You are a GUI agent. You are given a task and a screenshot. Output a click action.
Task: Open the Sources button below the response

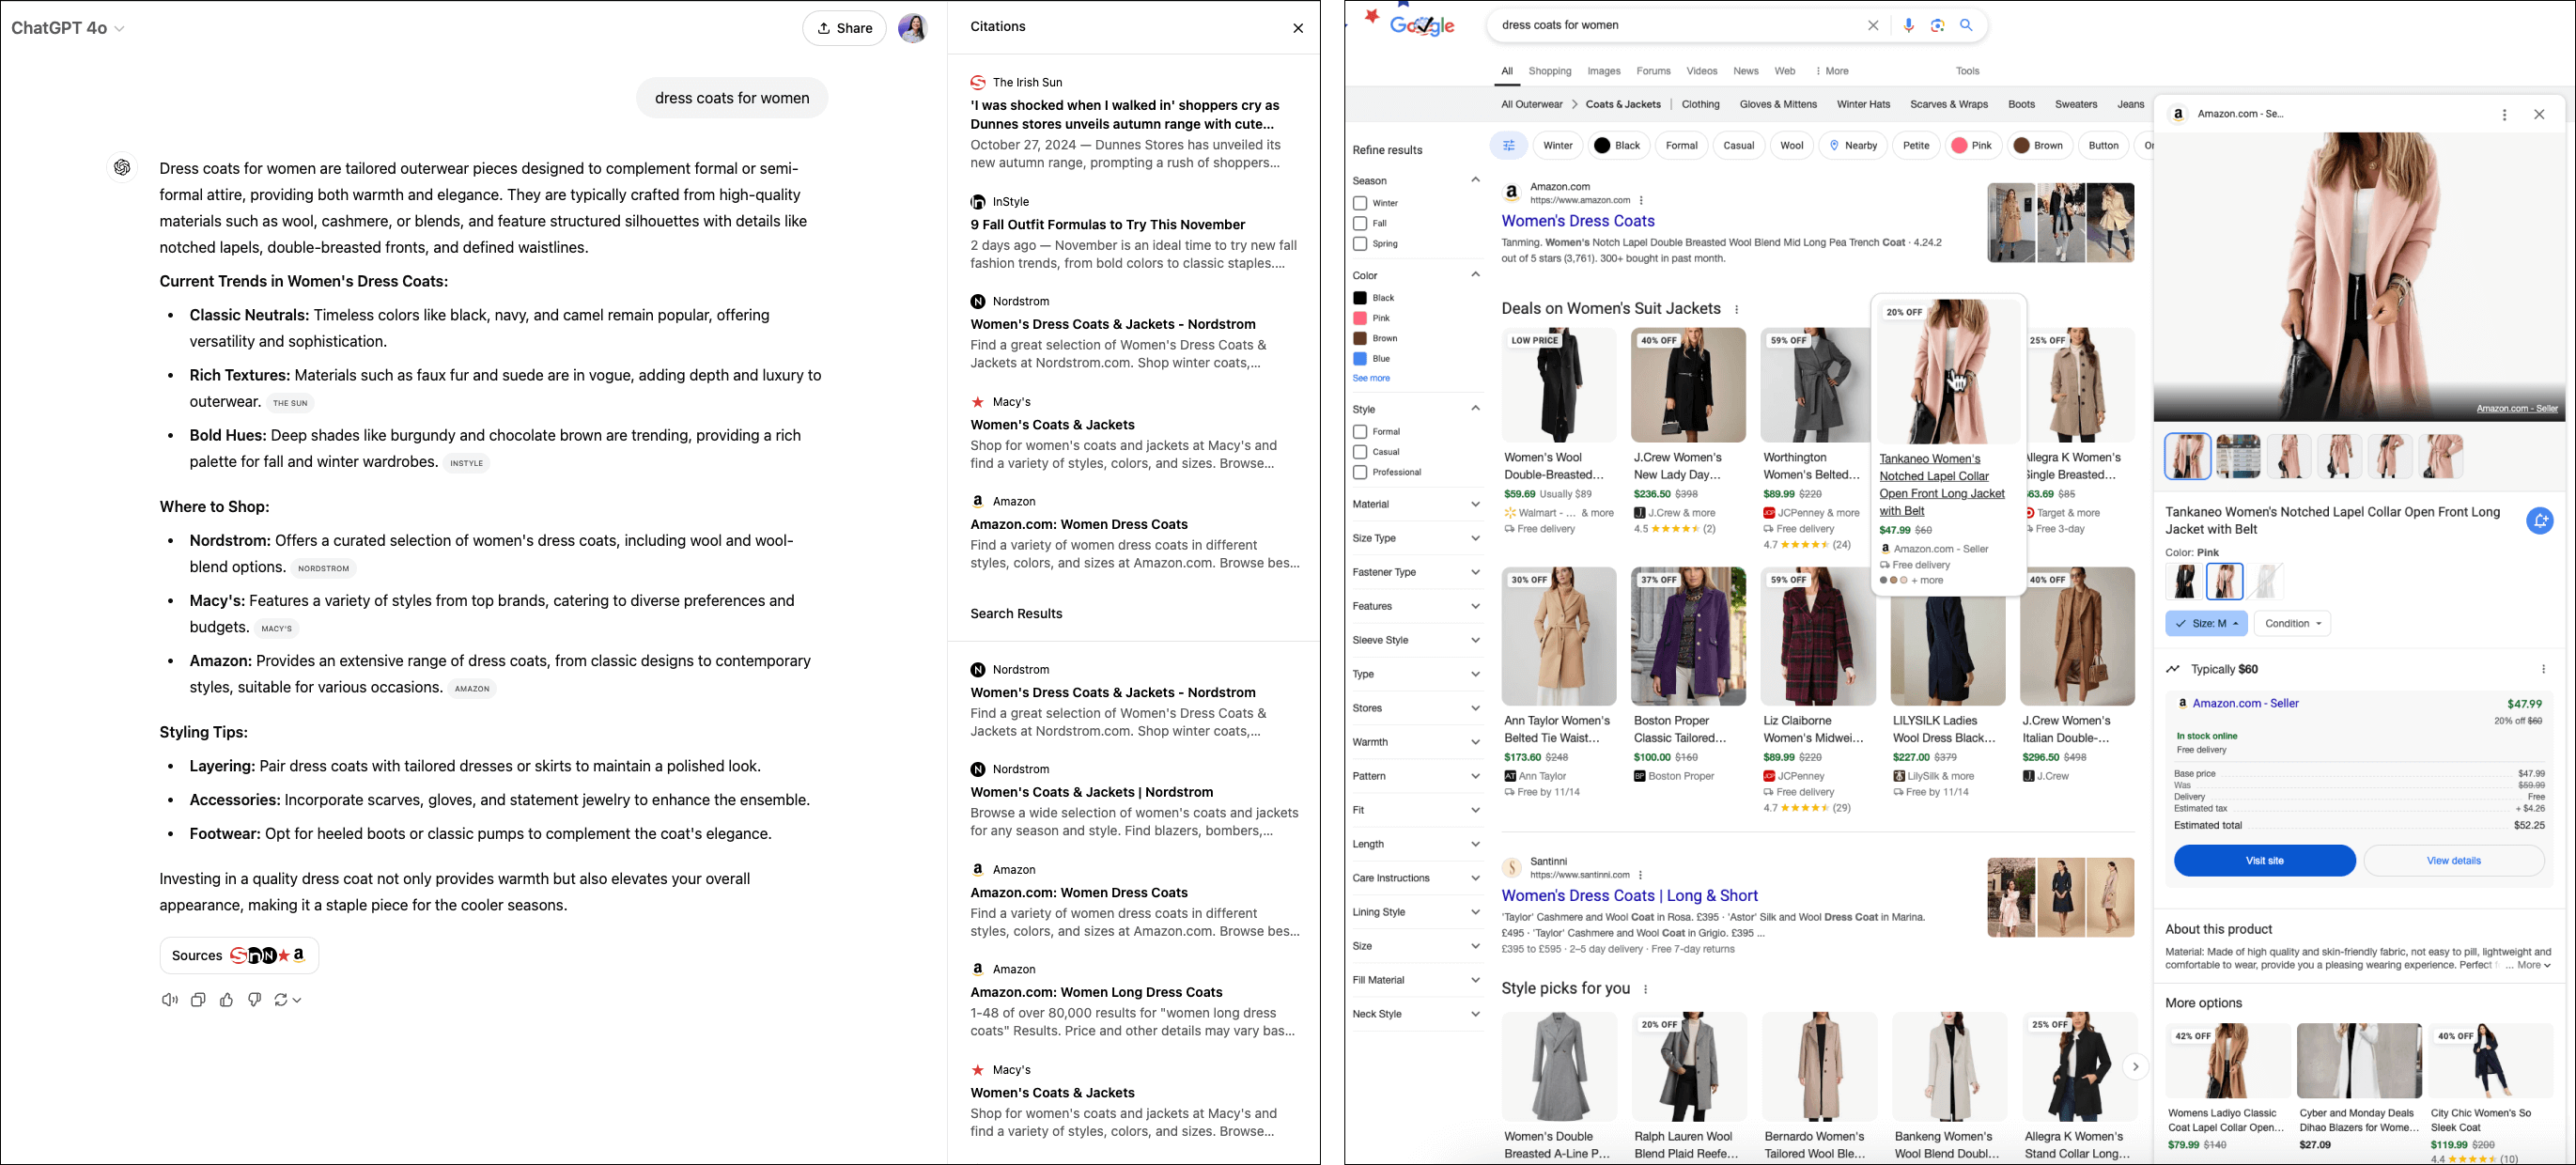[x=239, y=955]
